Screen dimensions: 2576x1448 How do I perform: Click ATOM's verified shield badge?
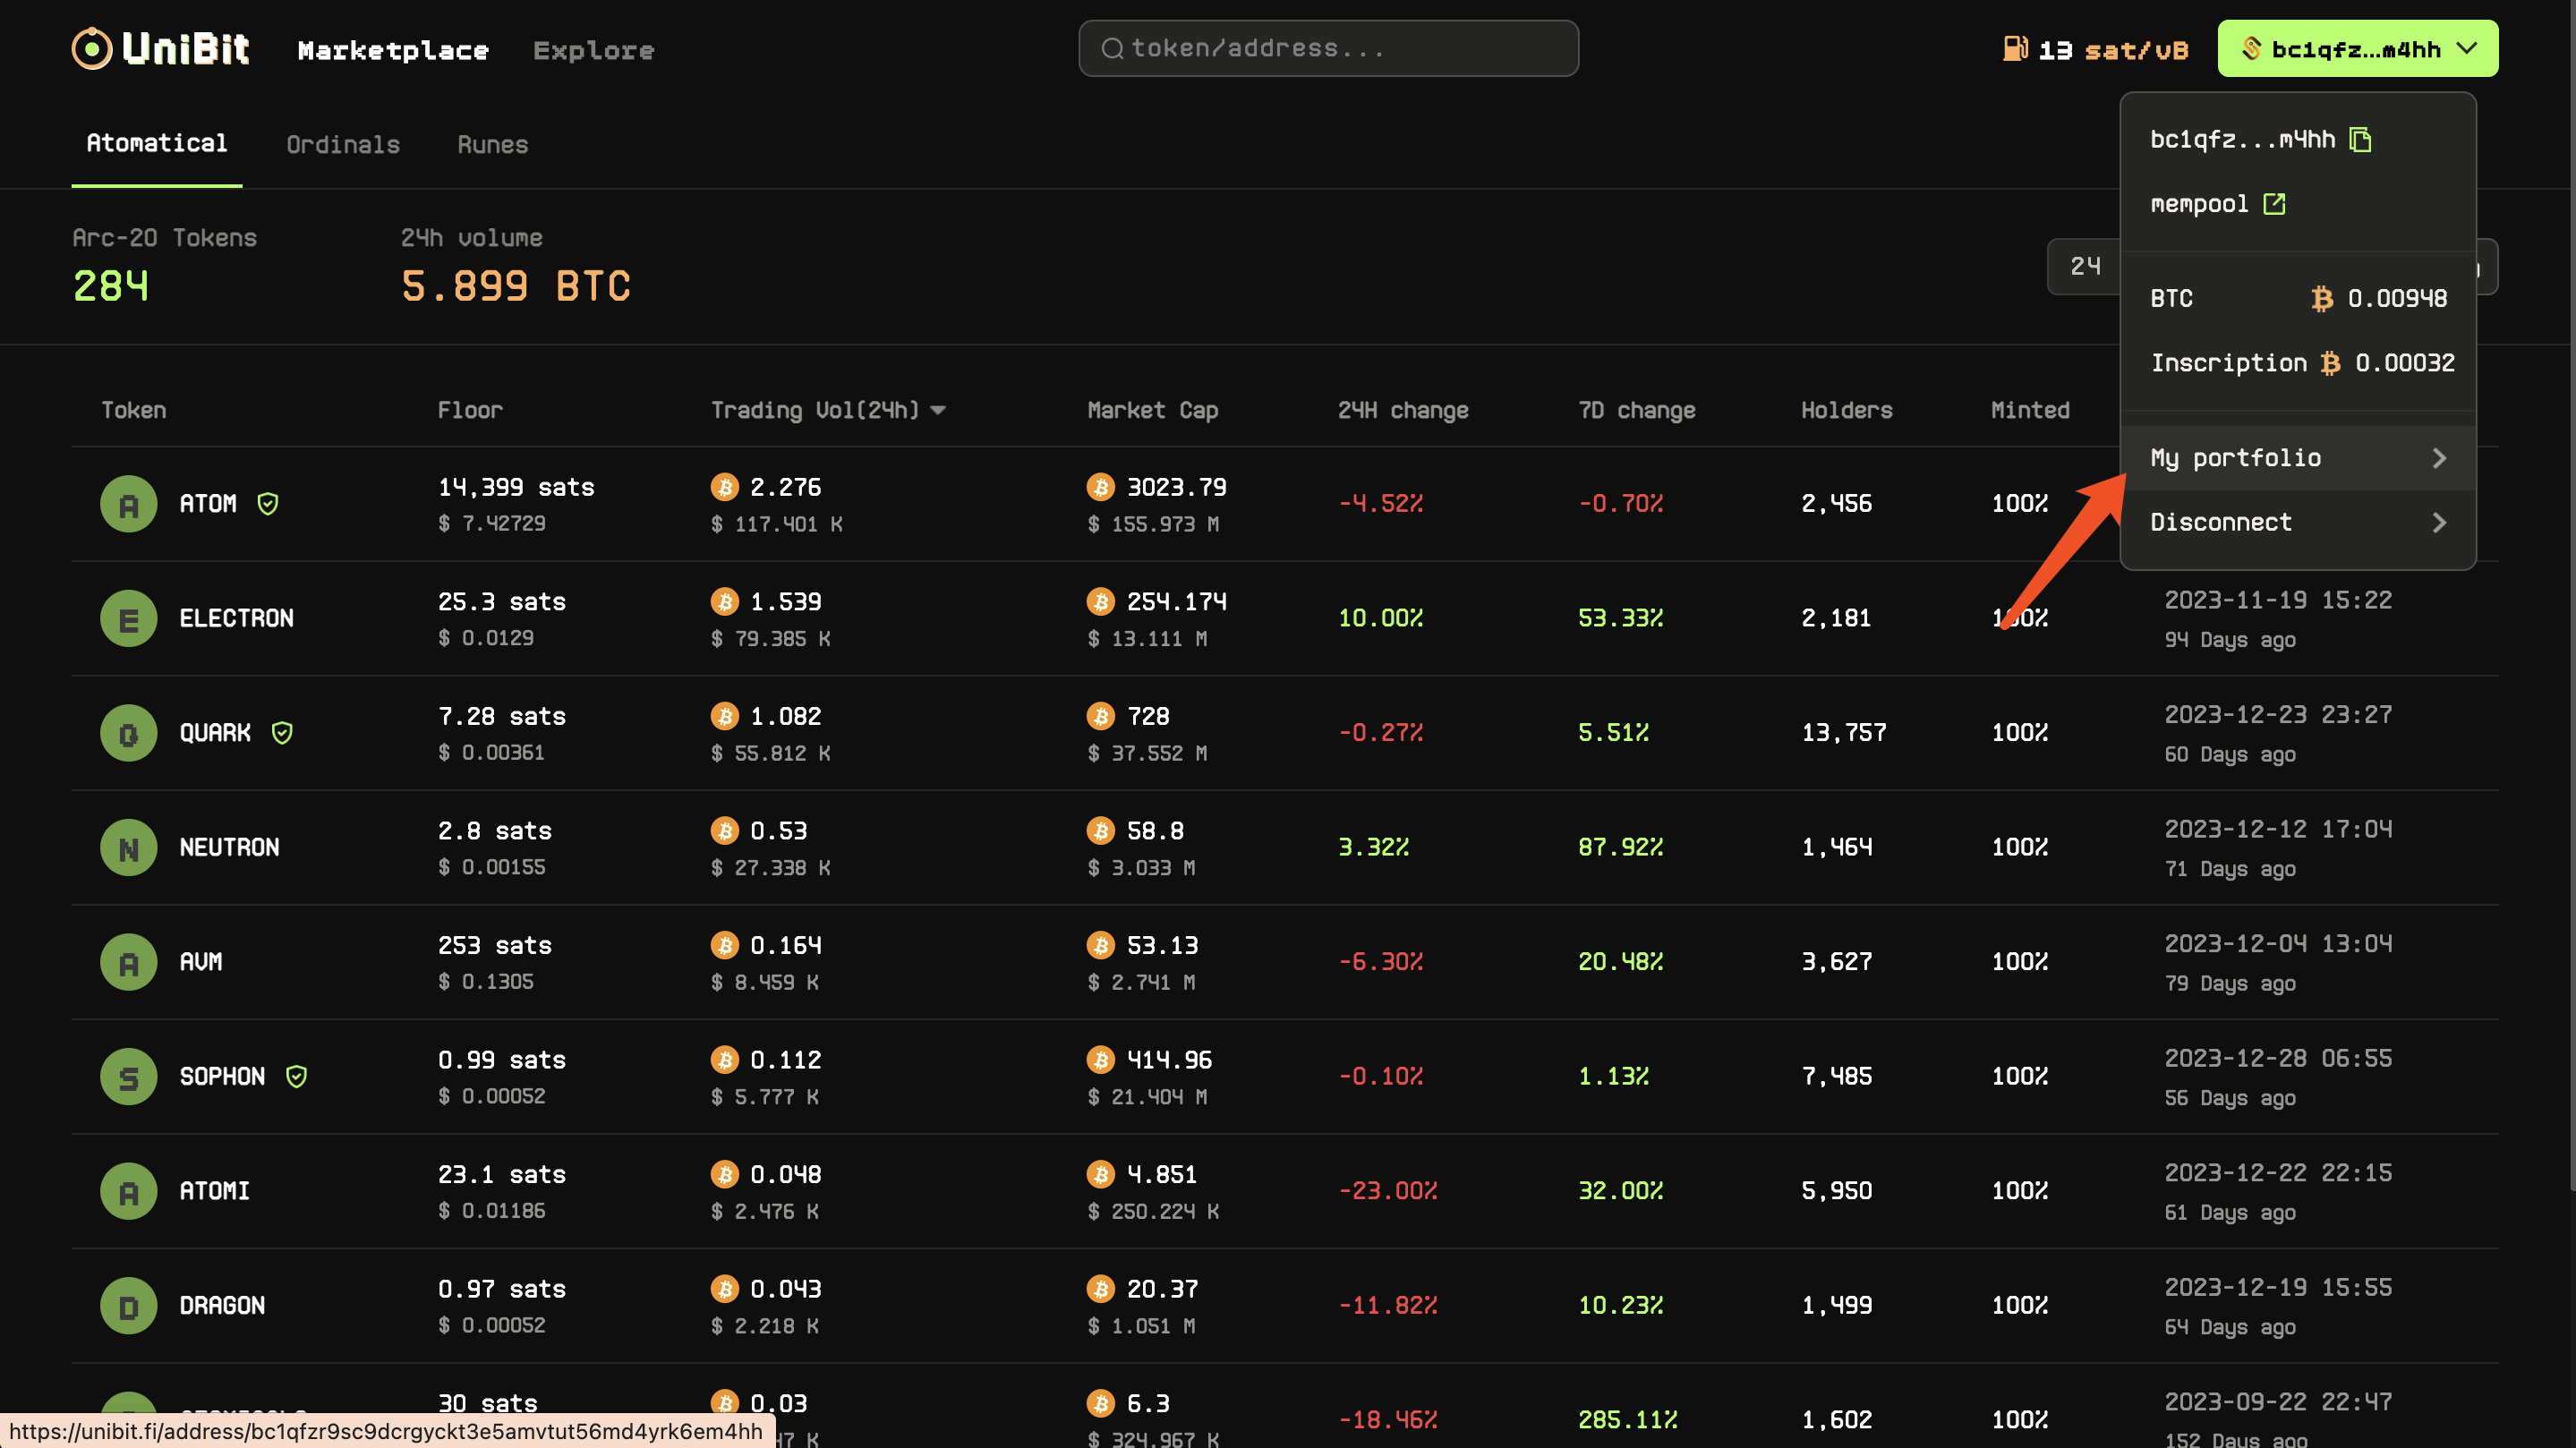click(268, 504)
